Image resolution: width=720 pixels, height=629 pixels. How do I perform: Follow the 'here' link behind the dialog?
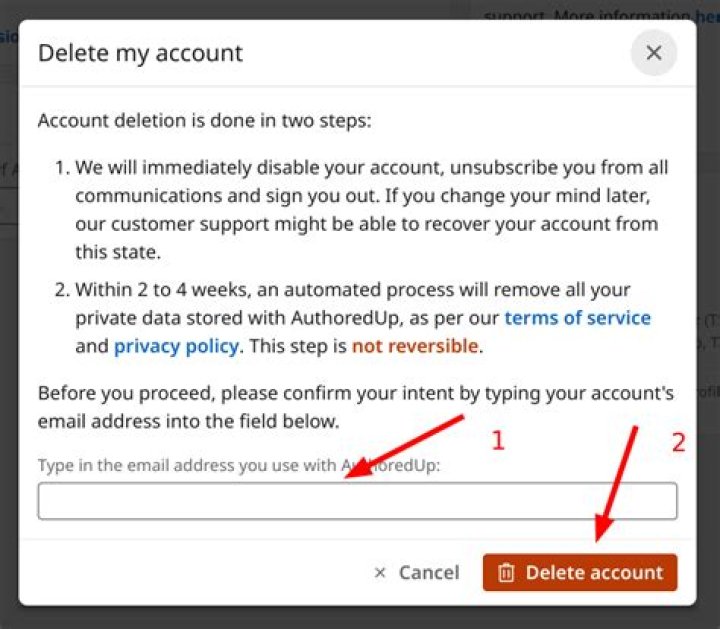click(x=708, y=16)
